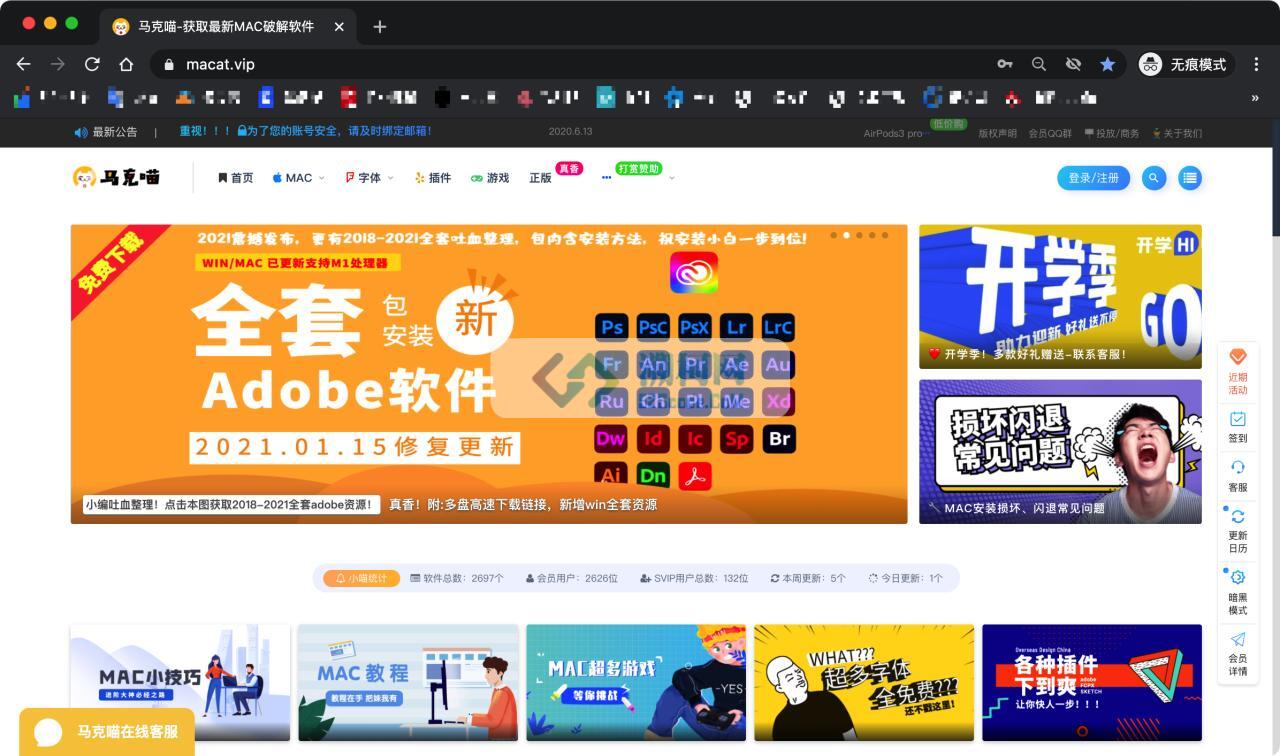The height and width of the screenshot is (756, 1280).
Task: Open the MAC小技巧 category card
Action: (x=180, y=682)
